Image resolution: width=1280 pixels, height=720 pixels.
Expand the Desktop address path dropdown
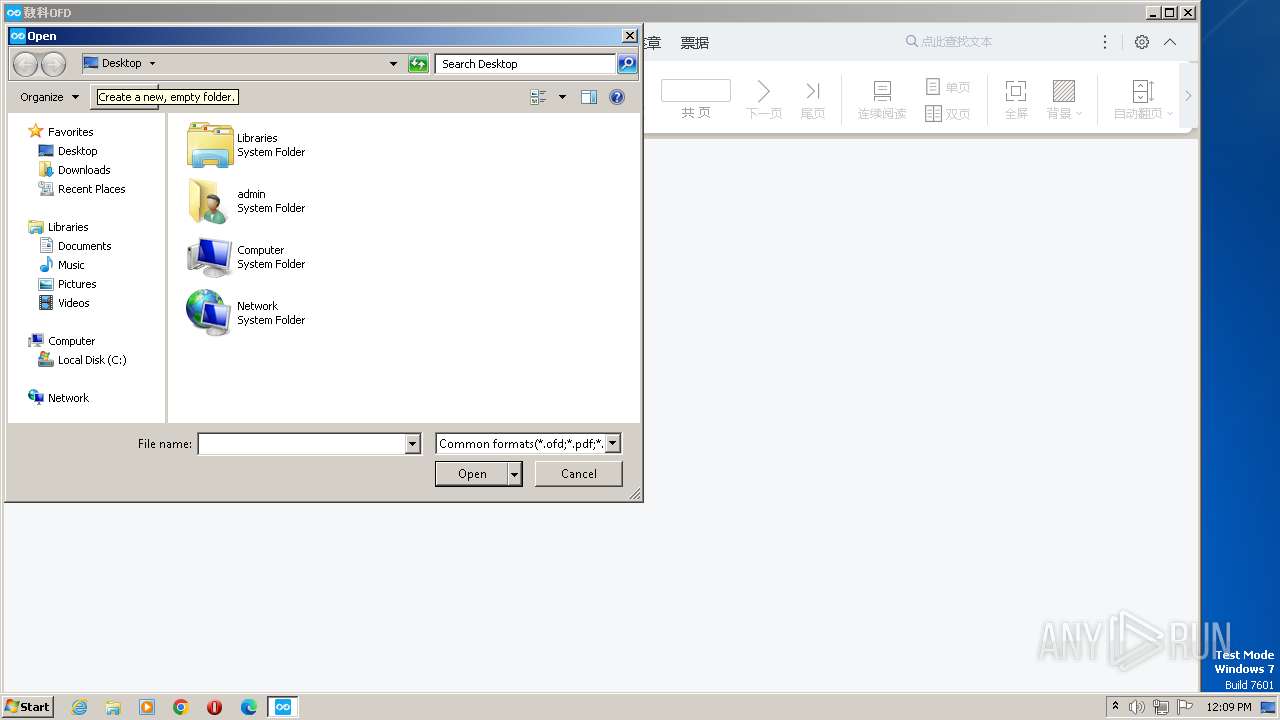(x=152, y=63)
